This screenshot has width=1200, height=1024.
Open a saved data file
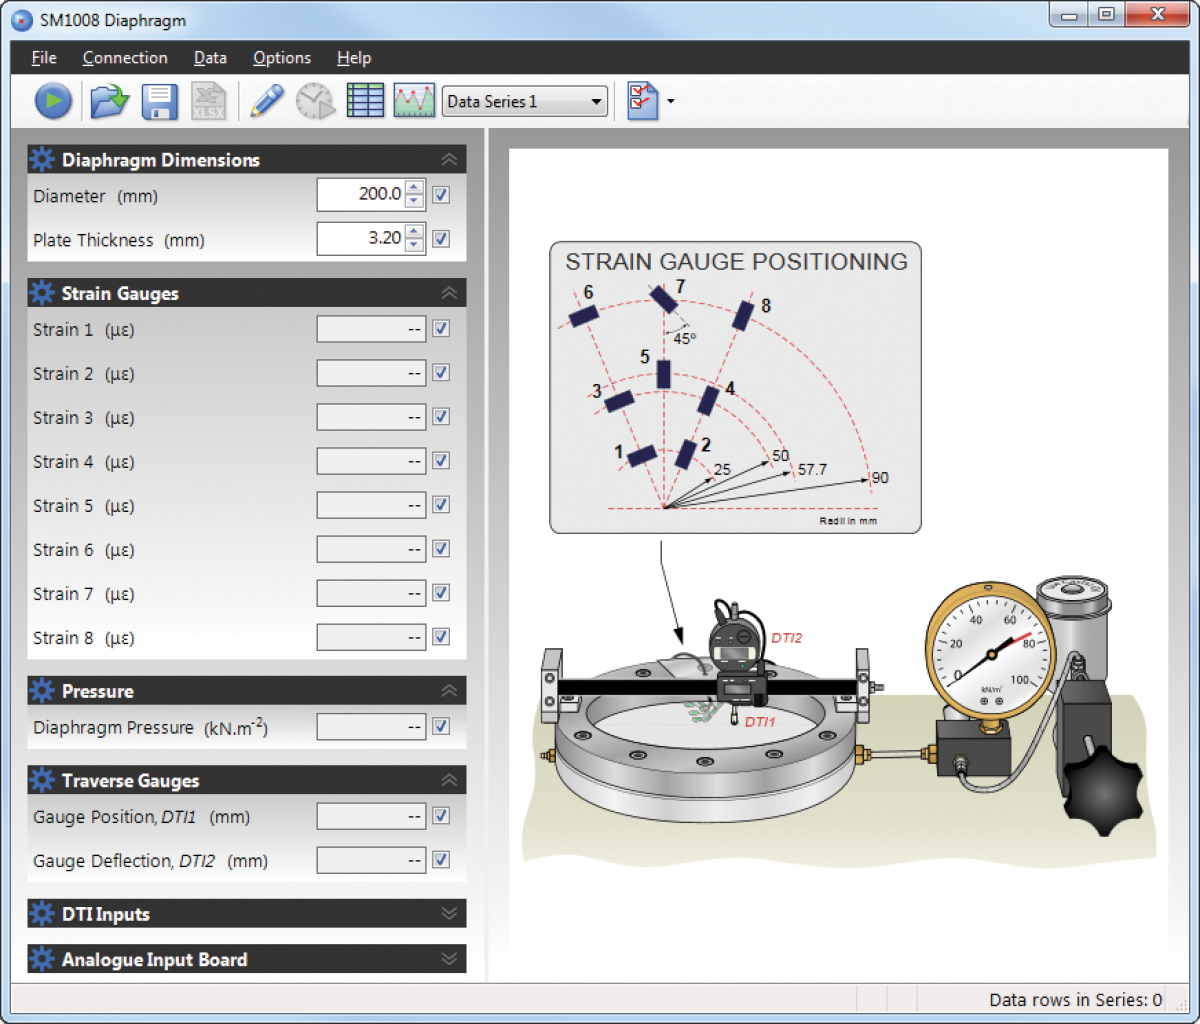point(109,100)
